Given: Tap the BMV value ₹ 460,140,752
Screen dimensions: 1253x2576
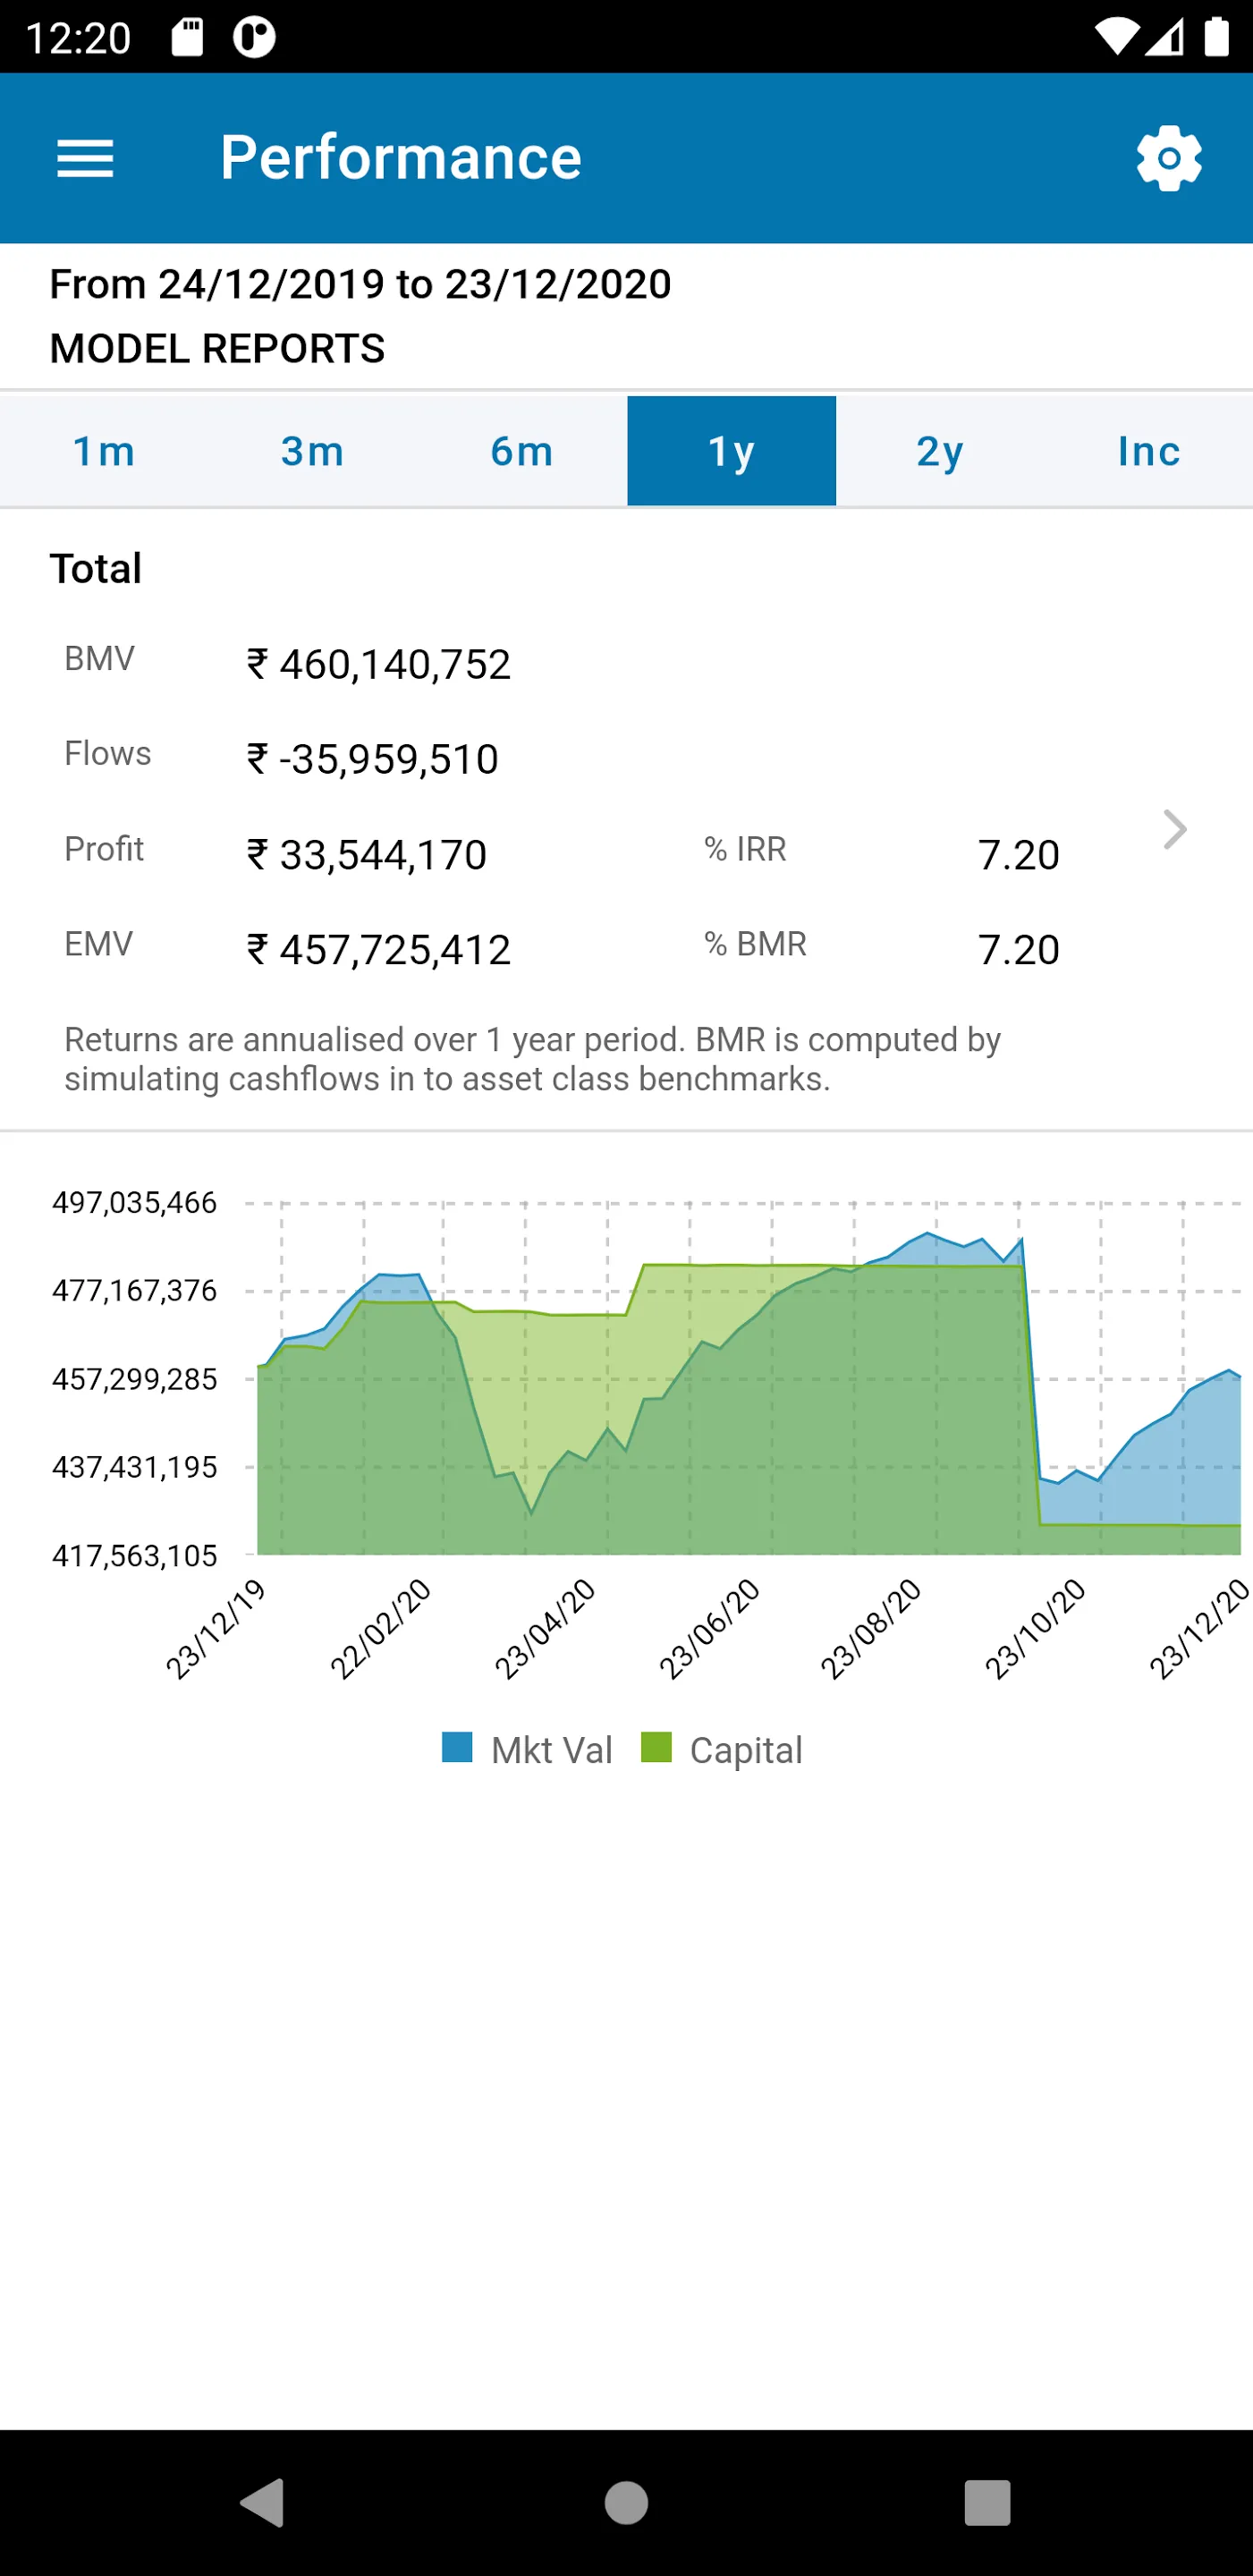Looking at the screenshot, I should pos(379,665).
